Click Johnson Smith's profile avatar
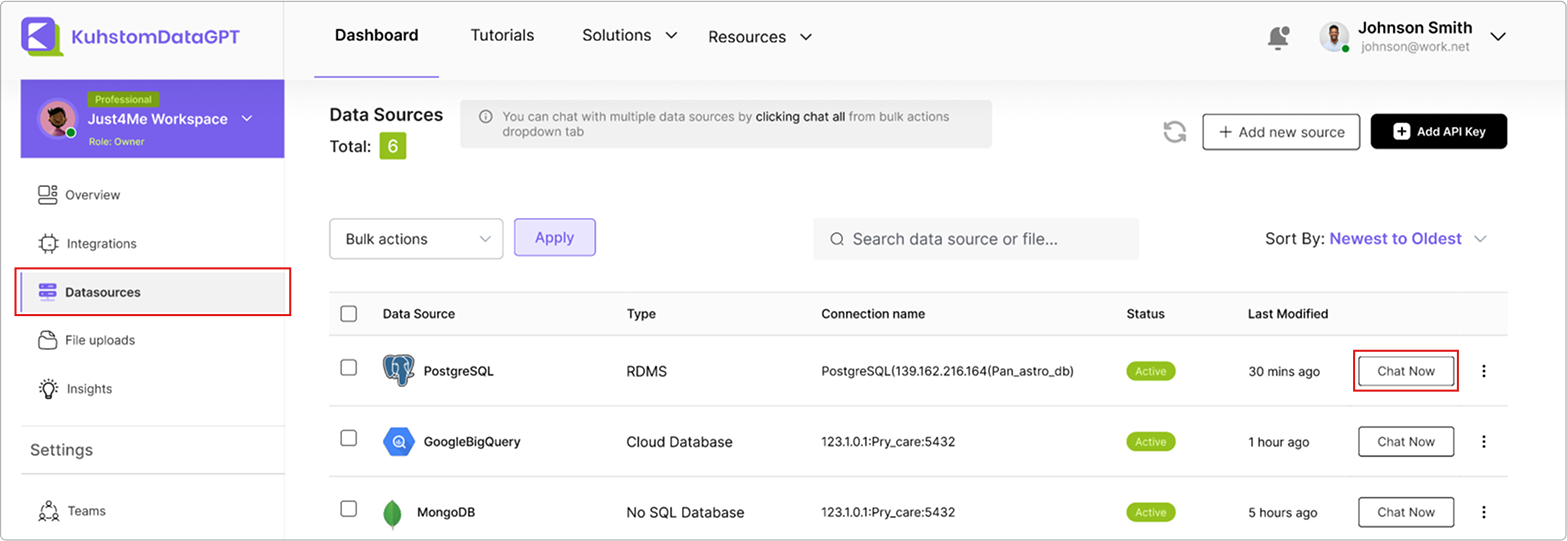Viewport: 1567px width, 541px height. click(x=1334, y=37)
